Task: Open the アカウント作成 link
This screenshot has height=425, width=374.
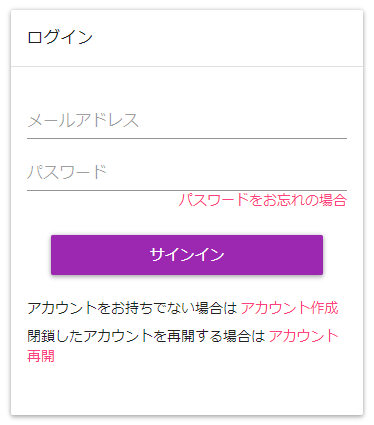Action: point(289,308)
